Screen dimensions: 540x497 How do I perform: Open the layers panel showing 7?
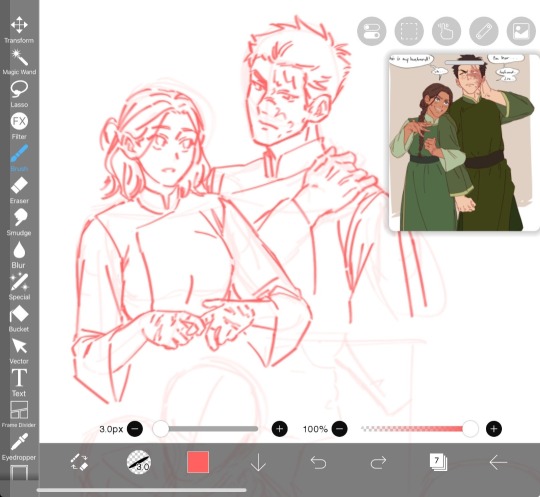(438, 462)
